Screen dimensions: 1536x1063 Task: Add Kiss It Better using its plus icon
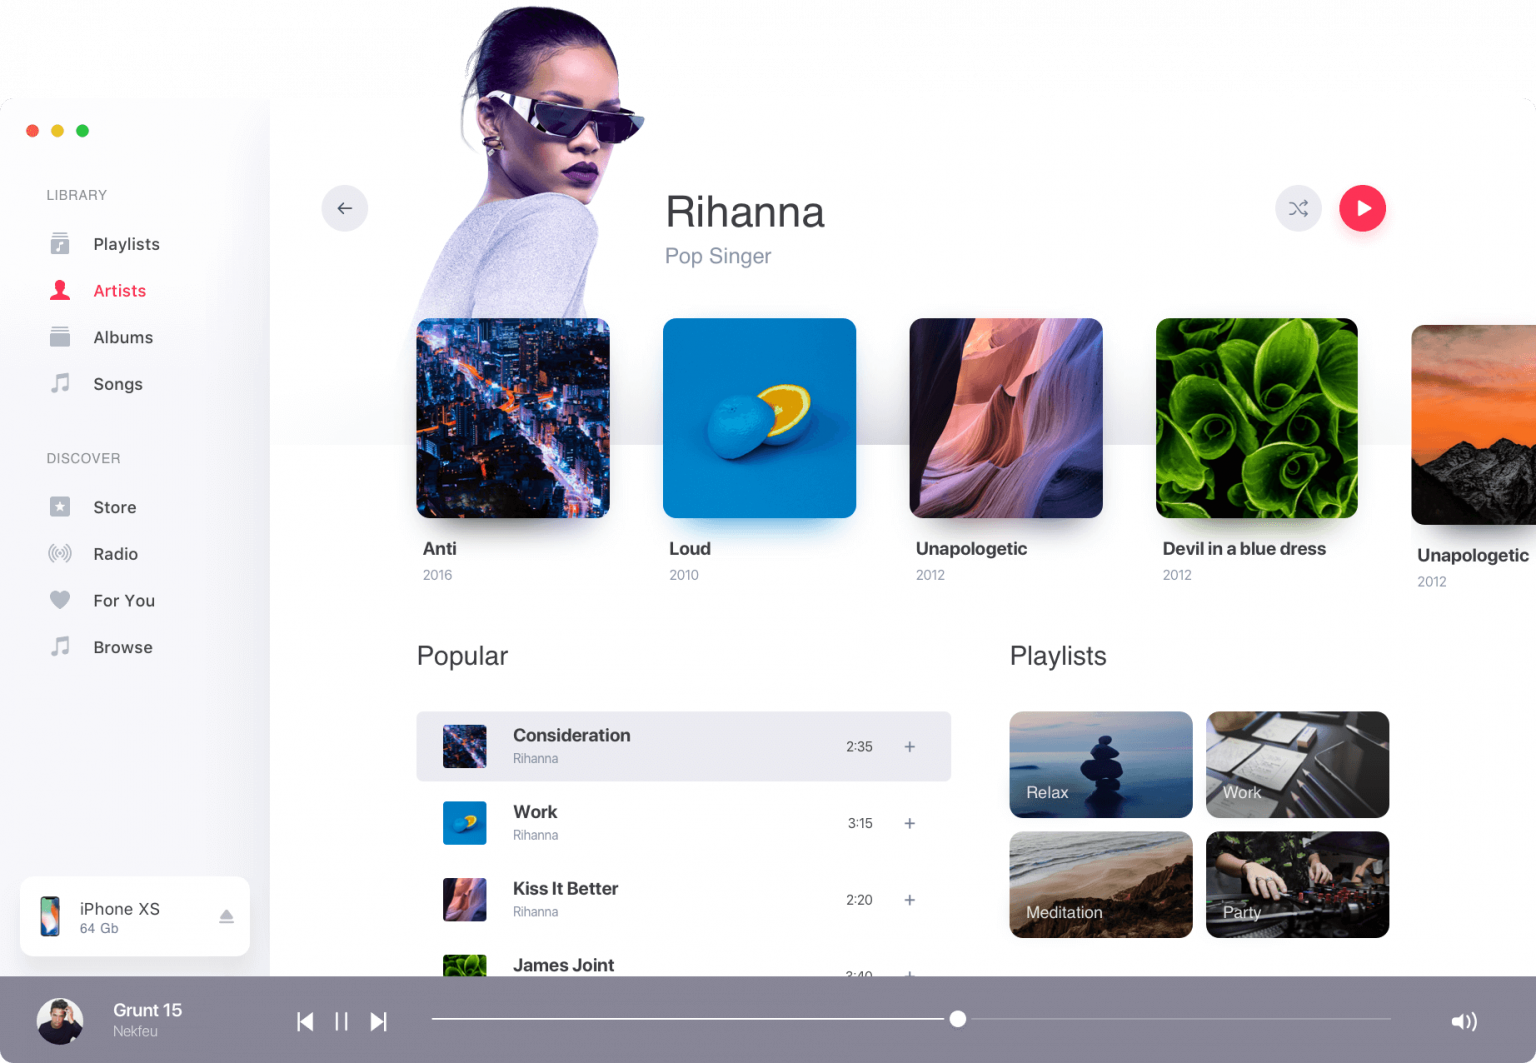(x=909, y=899)
